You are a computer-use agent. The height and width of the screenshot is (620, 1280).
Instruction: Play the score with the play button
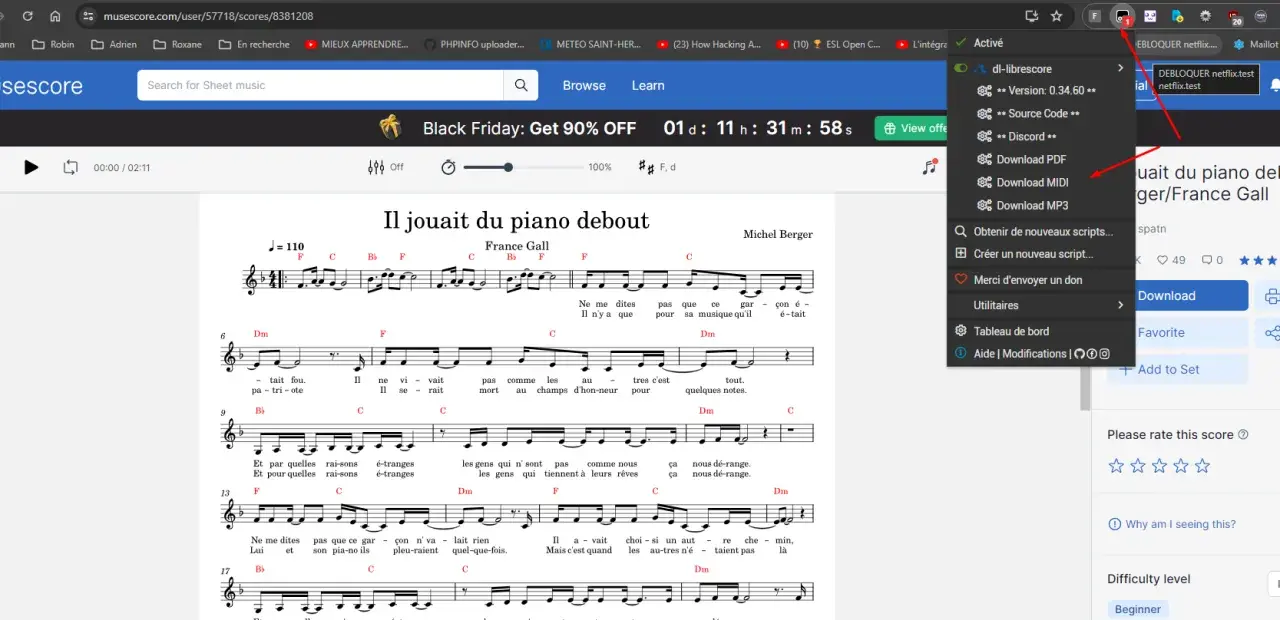coord(31,167)
